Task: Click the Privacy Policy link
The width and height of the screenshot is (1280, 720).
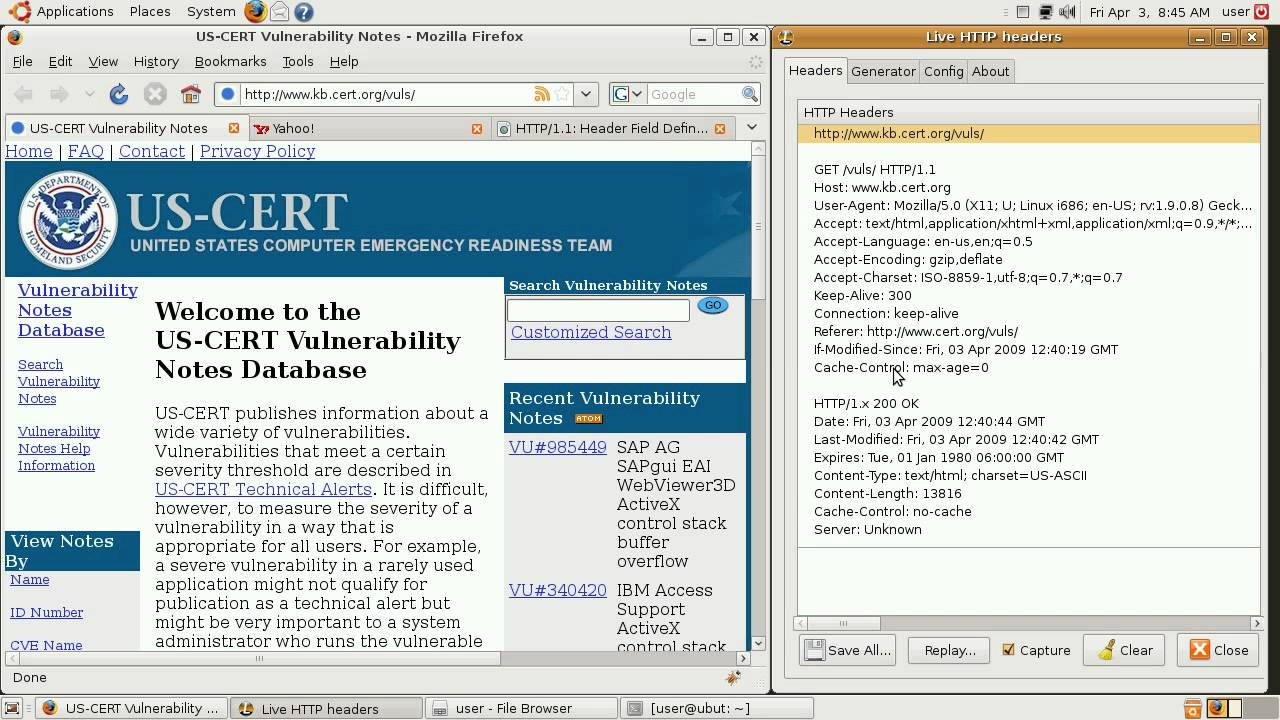Action: pyautogui.click(x=257, y=151)
